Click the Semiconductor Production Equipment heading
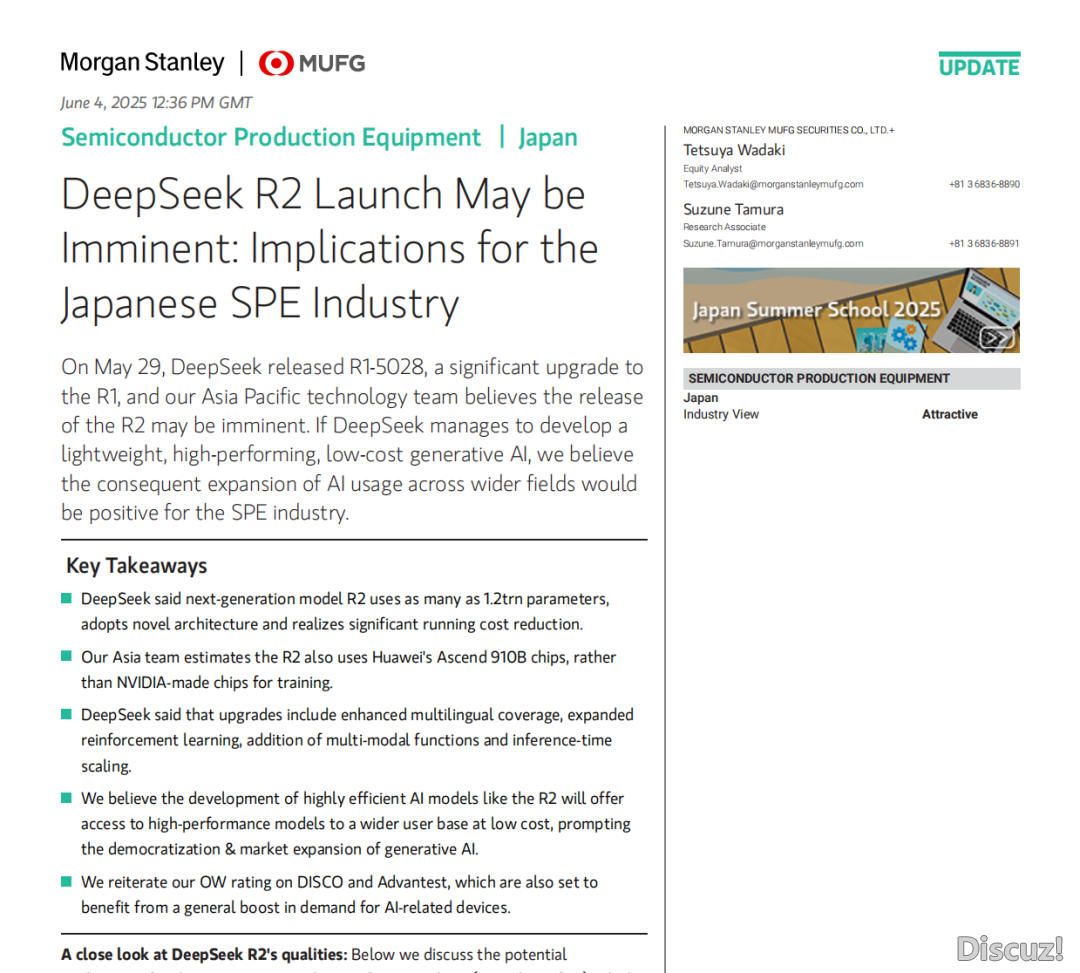 tap(271, 137)
